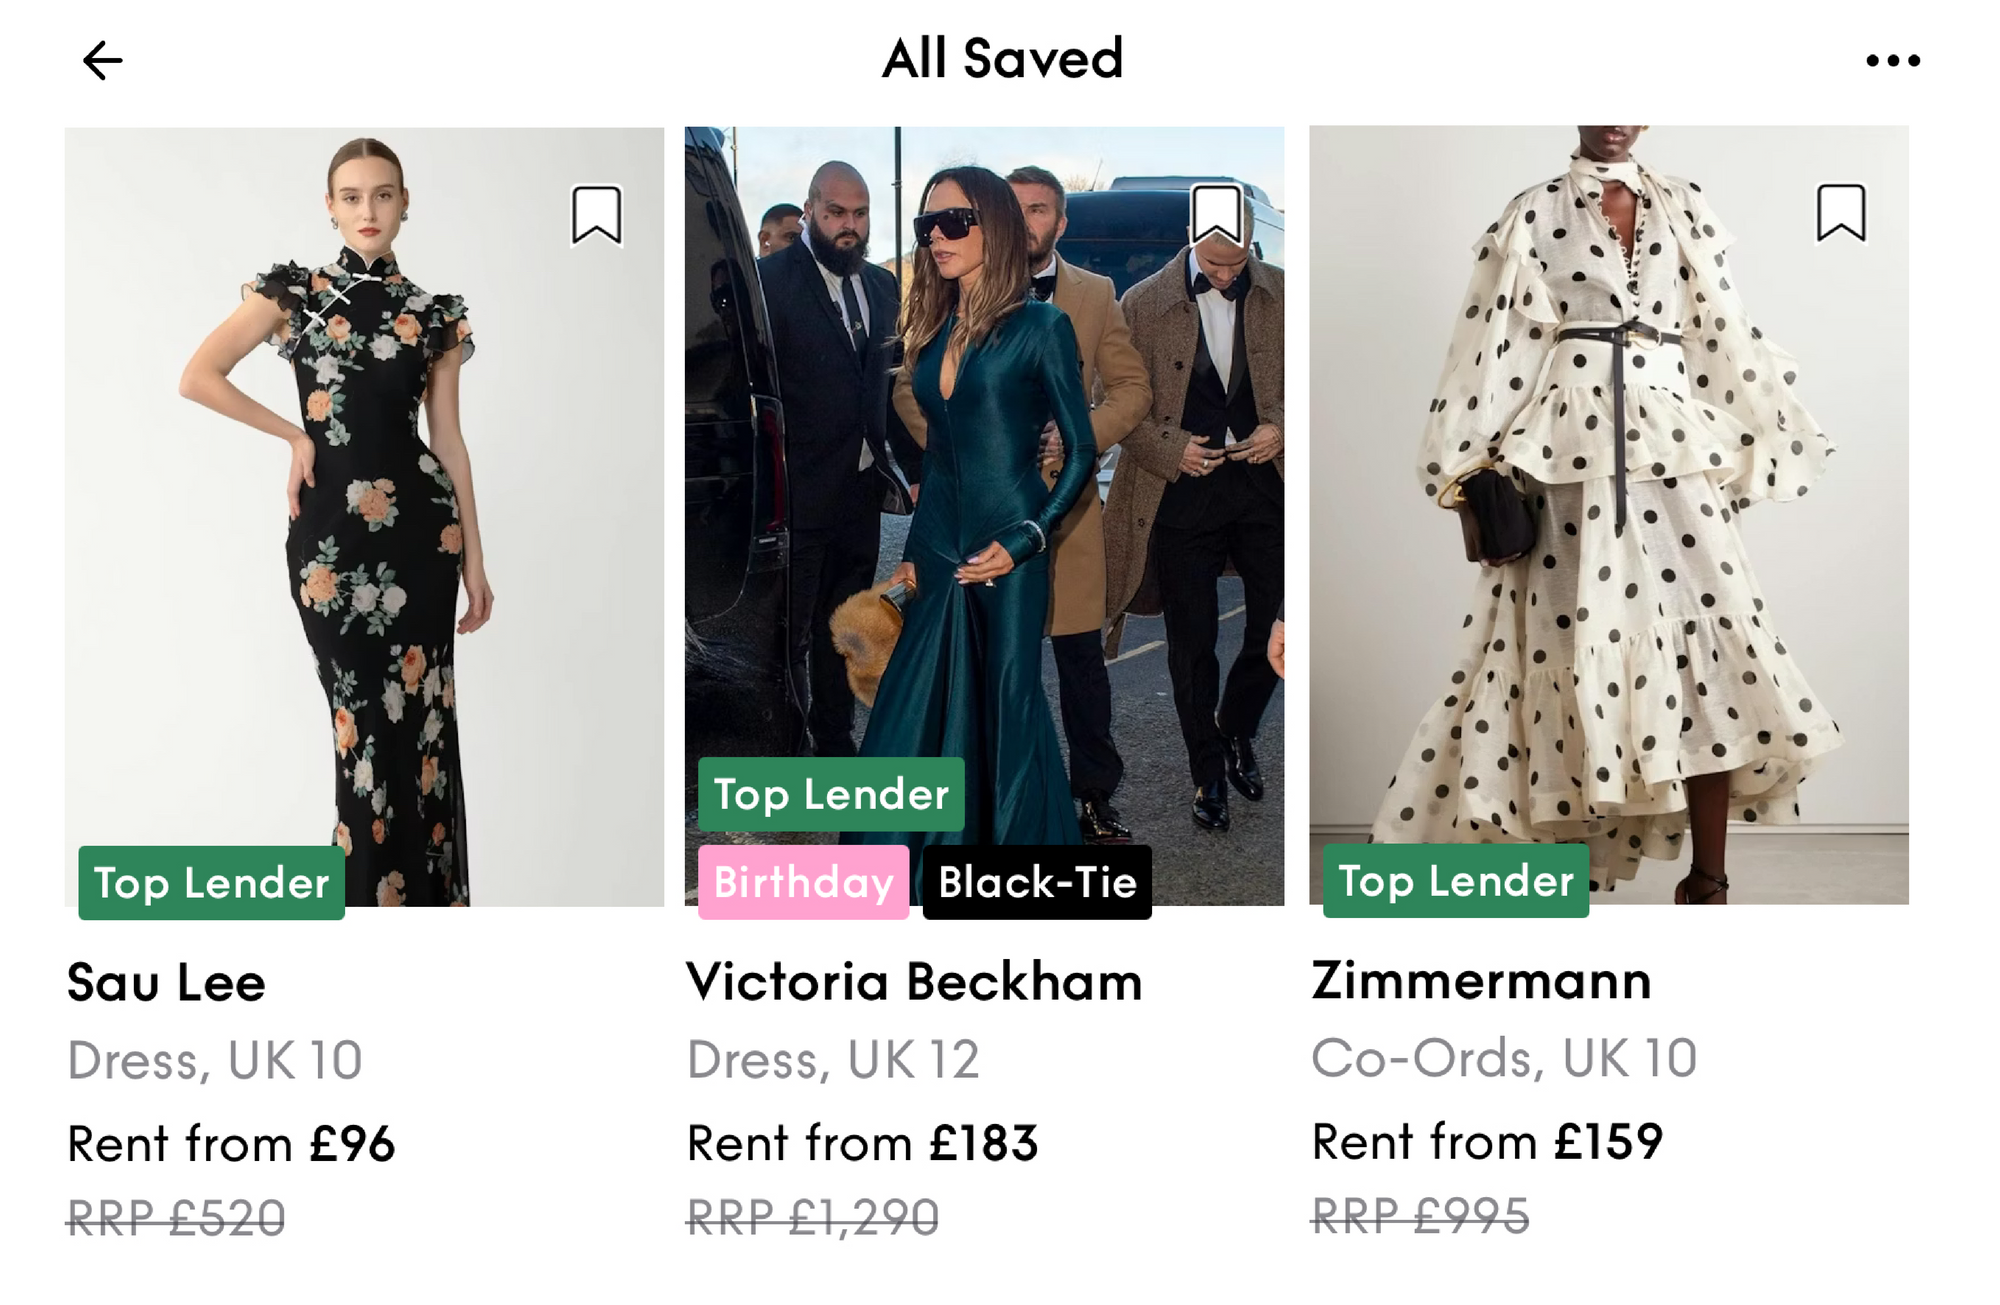Go back using the arrow icon
The height and width of the screenshot is (1305, 2000).
[x=102, y=61]
